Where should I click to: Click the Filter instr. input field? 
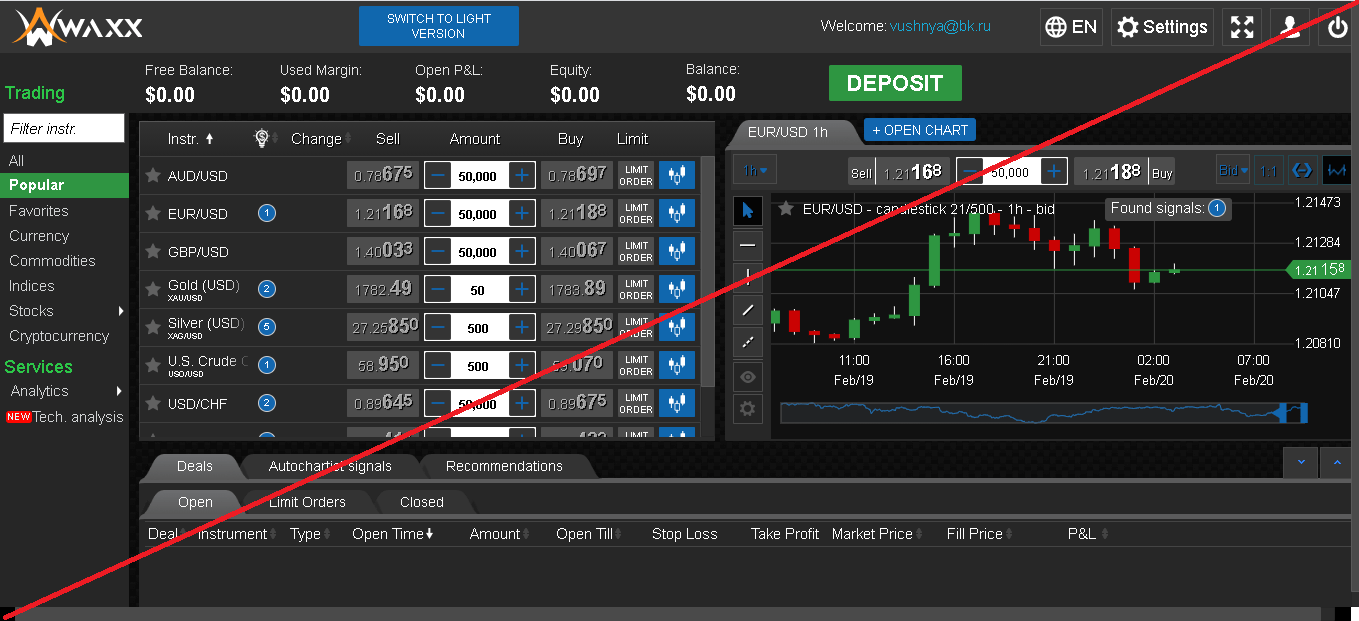pos(64,128)
